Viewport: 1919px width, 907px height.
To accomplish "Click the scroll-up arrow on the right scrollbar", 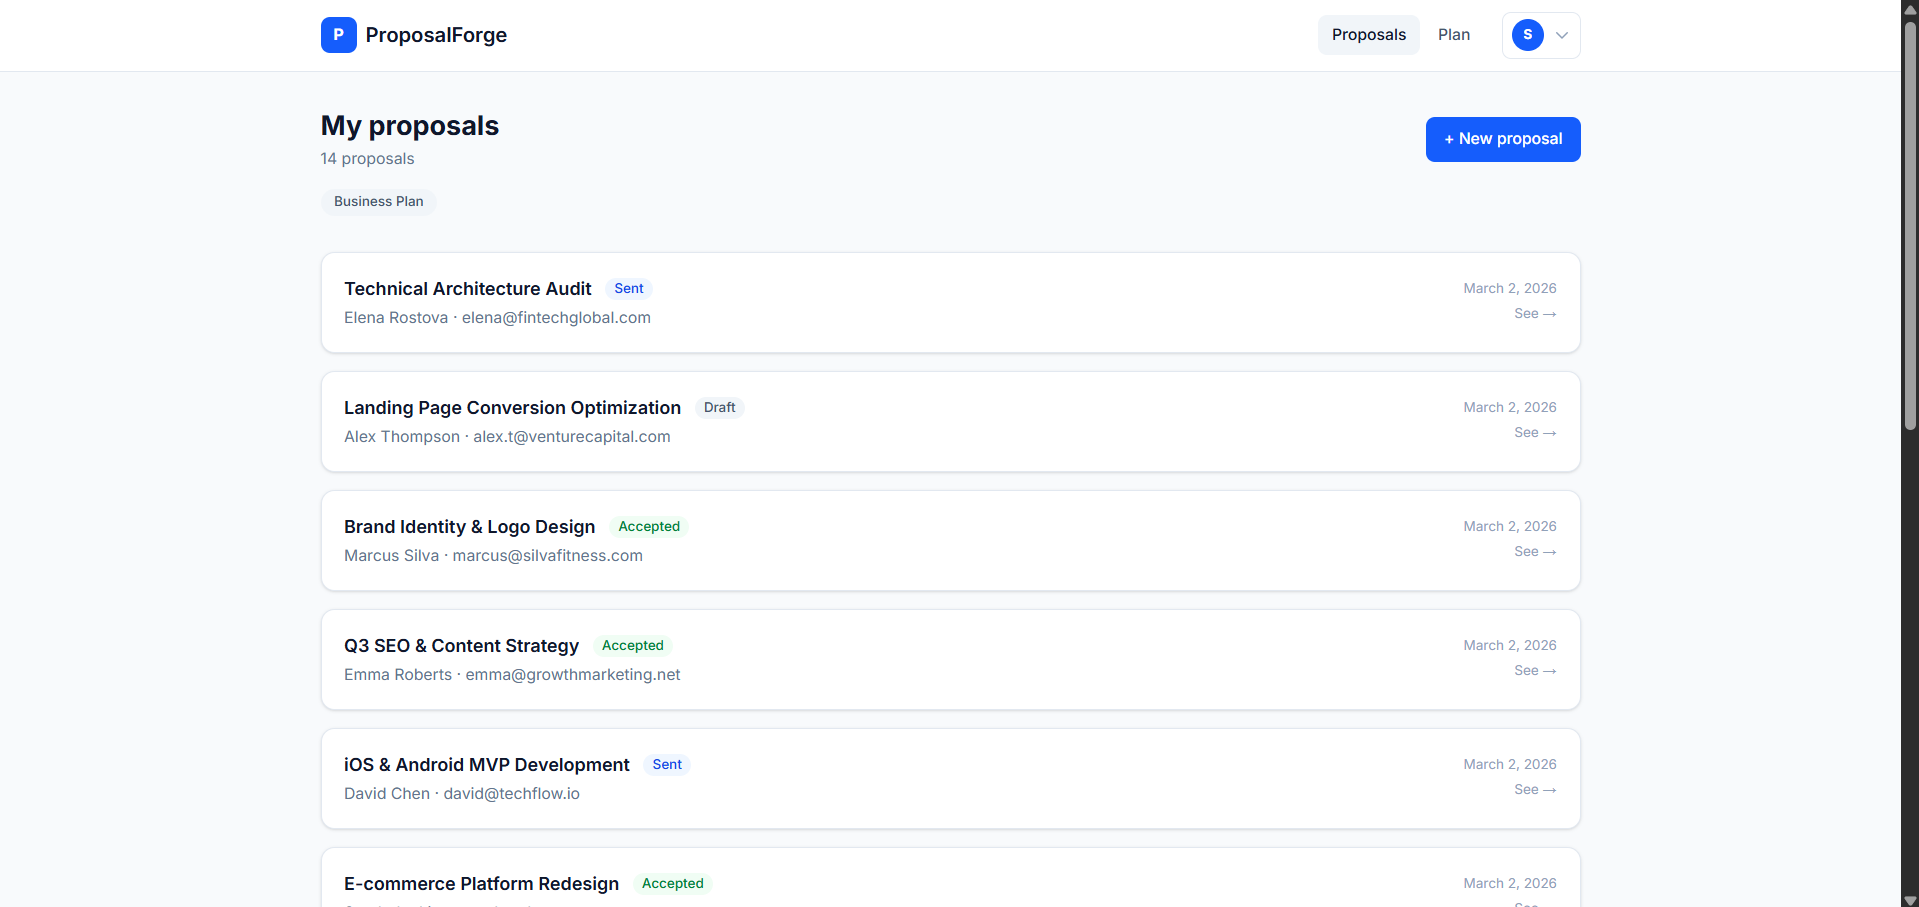I will [x=1909, y=8].
